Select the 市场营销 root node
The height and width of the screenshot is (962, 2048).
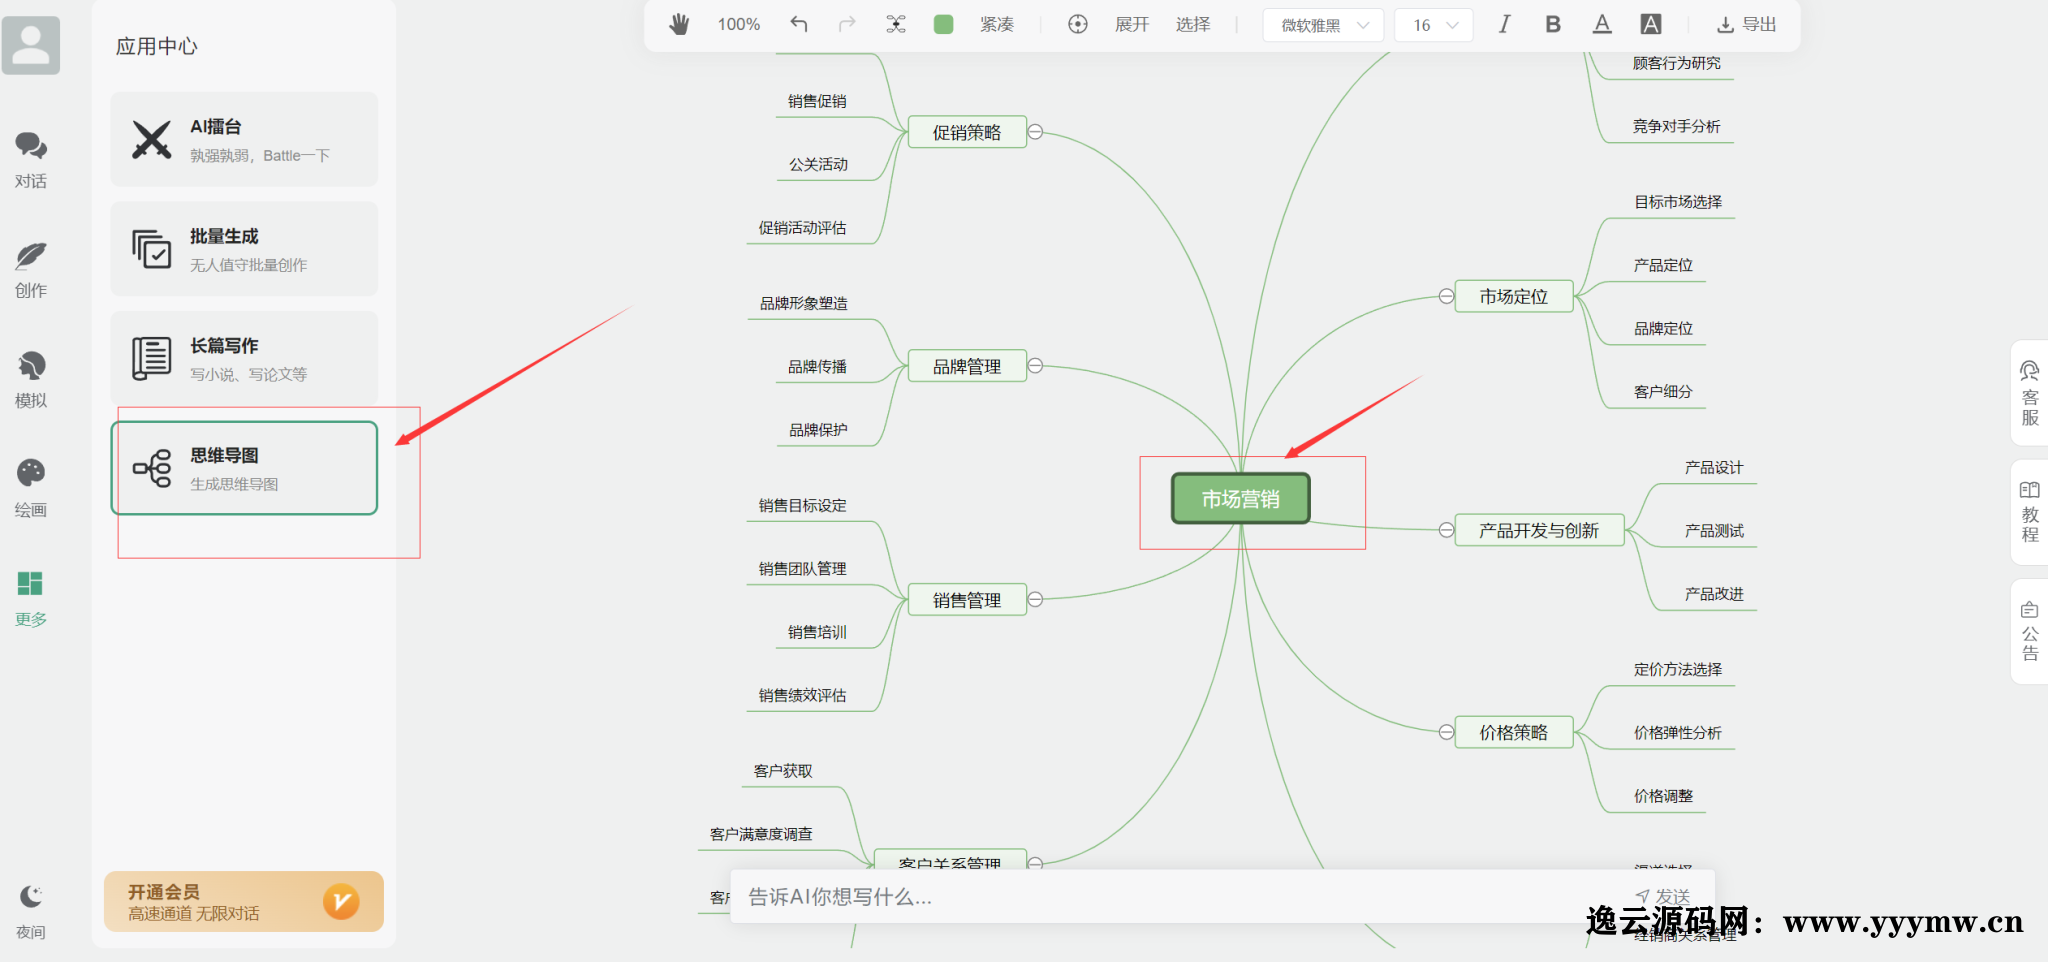[x=1241, y=499]
